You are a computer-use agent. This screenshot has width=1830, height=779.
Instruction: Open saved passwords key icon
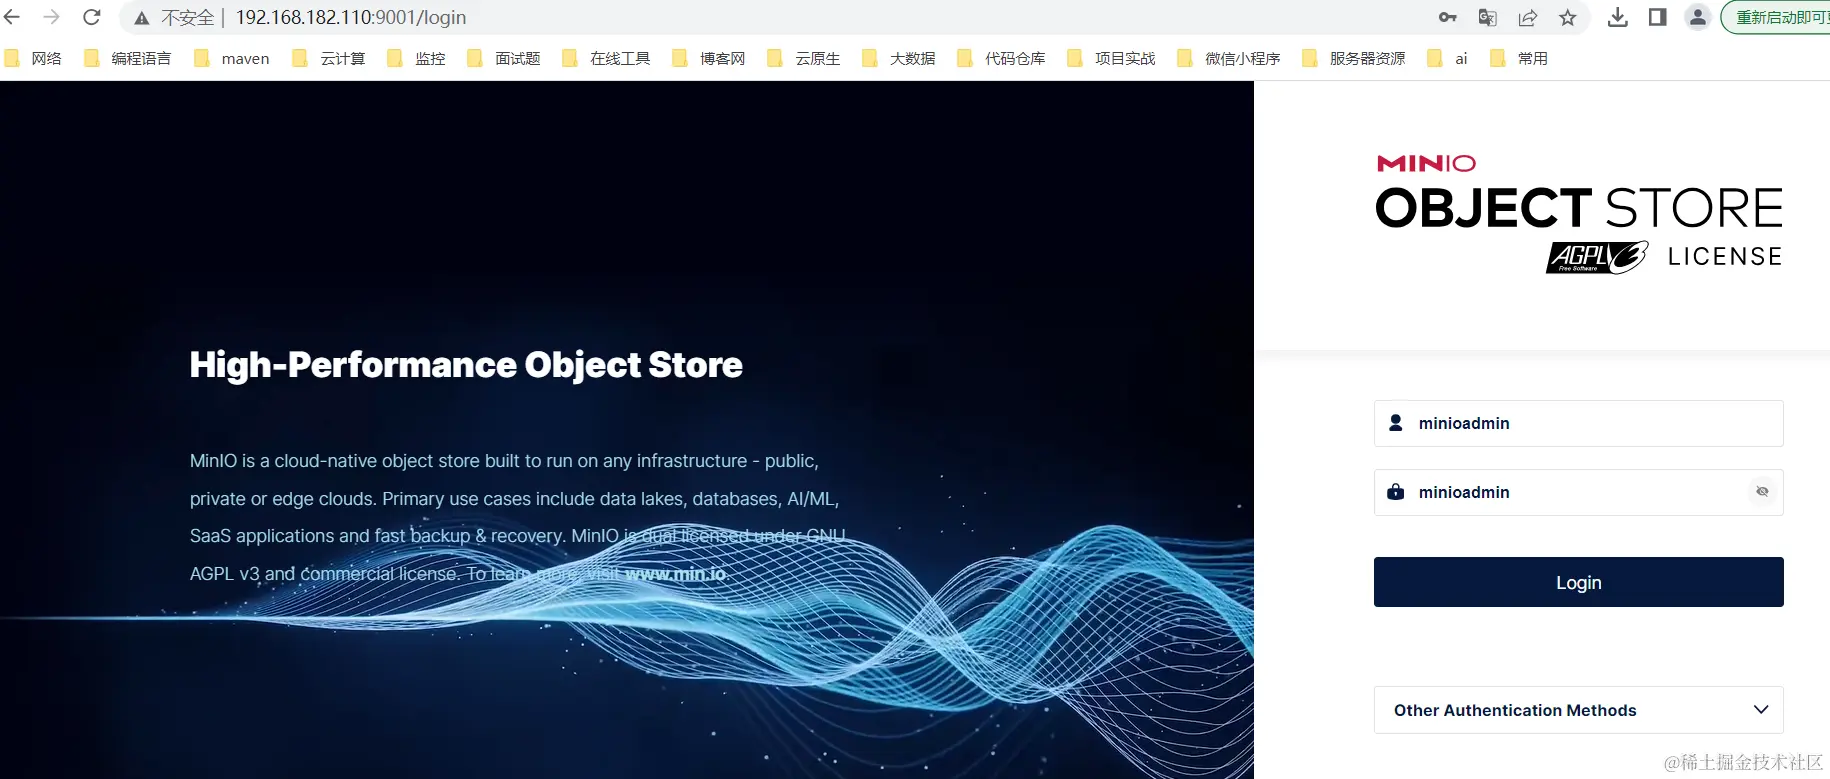pos(1447,17)
